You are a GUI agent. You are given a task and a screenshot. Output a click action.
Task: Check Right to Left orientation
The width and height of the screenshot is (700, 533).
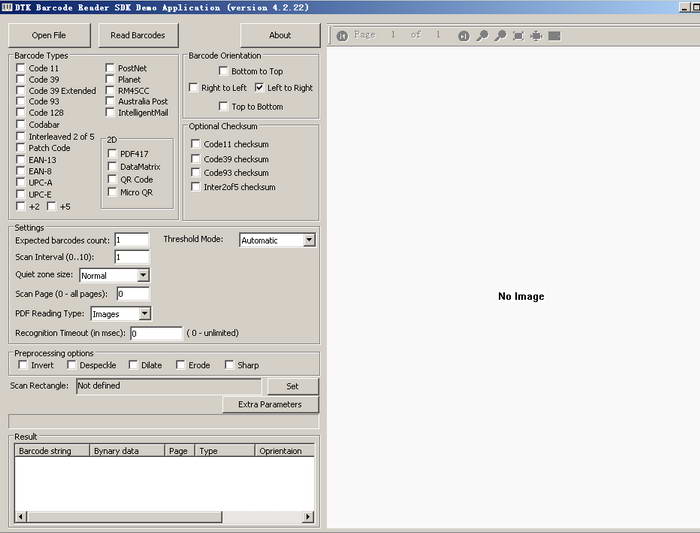(193, 87)
